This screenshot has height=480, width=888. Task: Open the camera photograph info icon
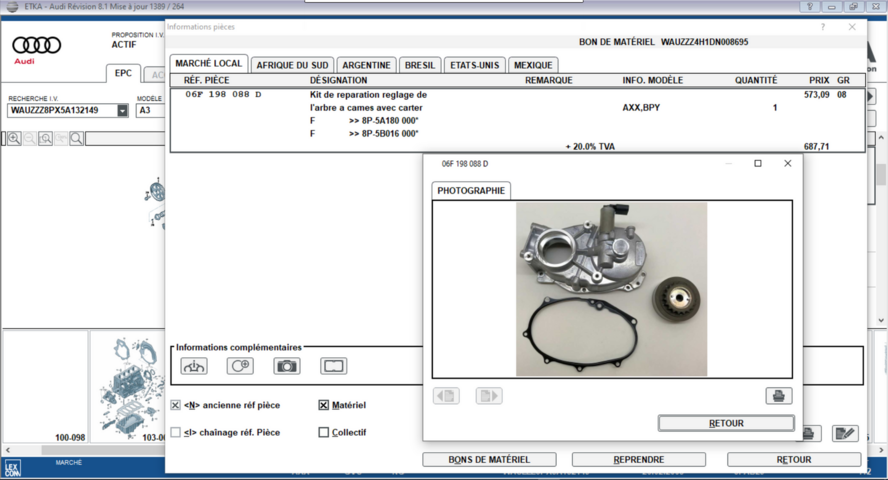pos(287,366)
